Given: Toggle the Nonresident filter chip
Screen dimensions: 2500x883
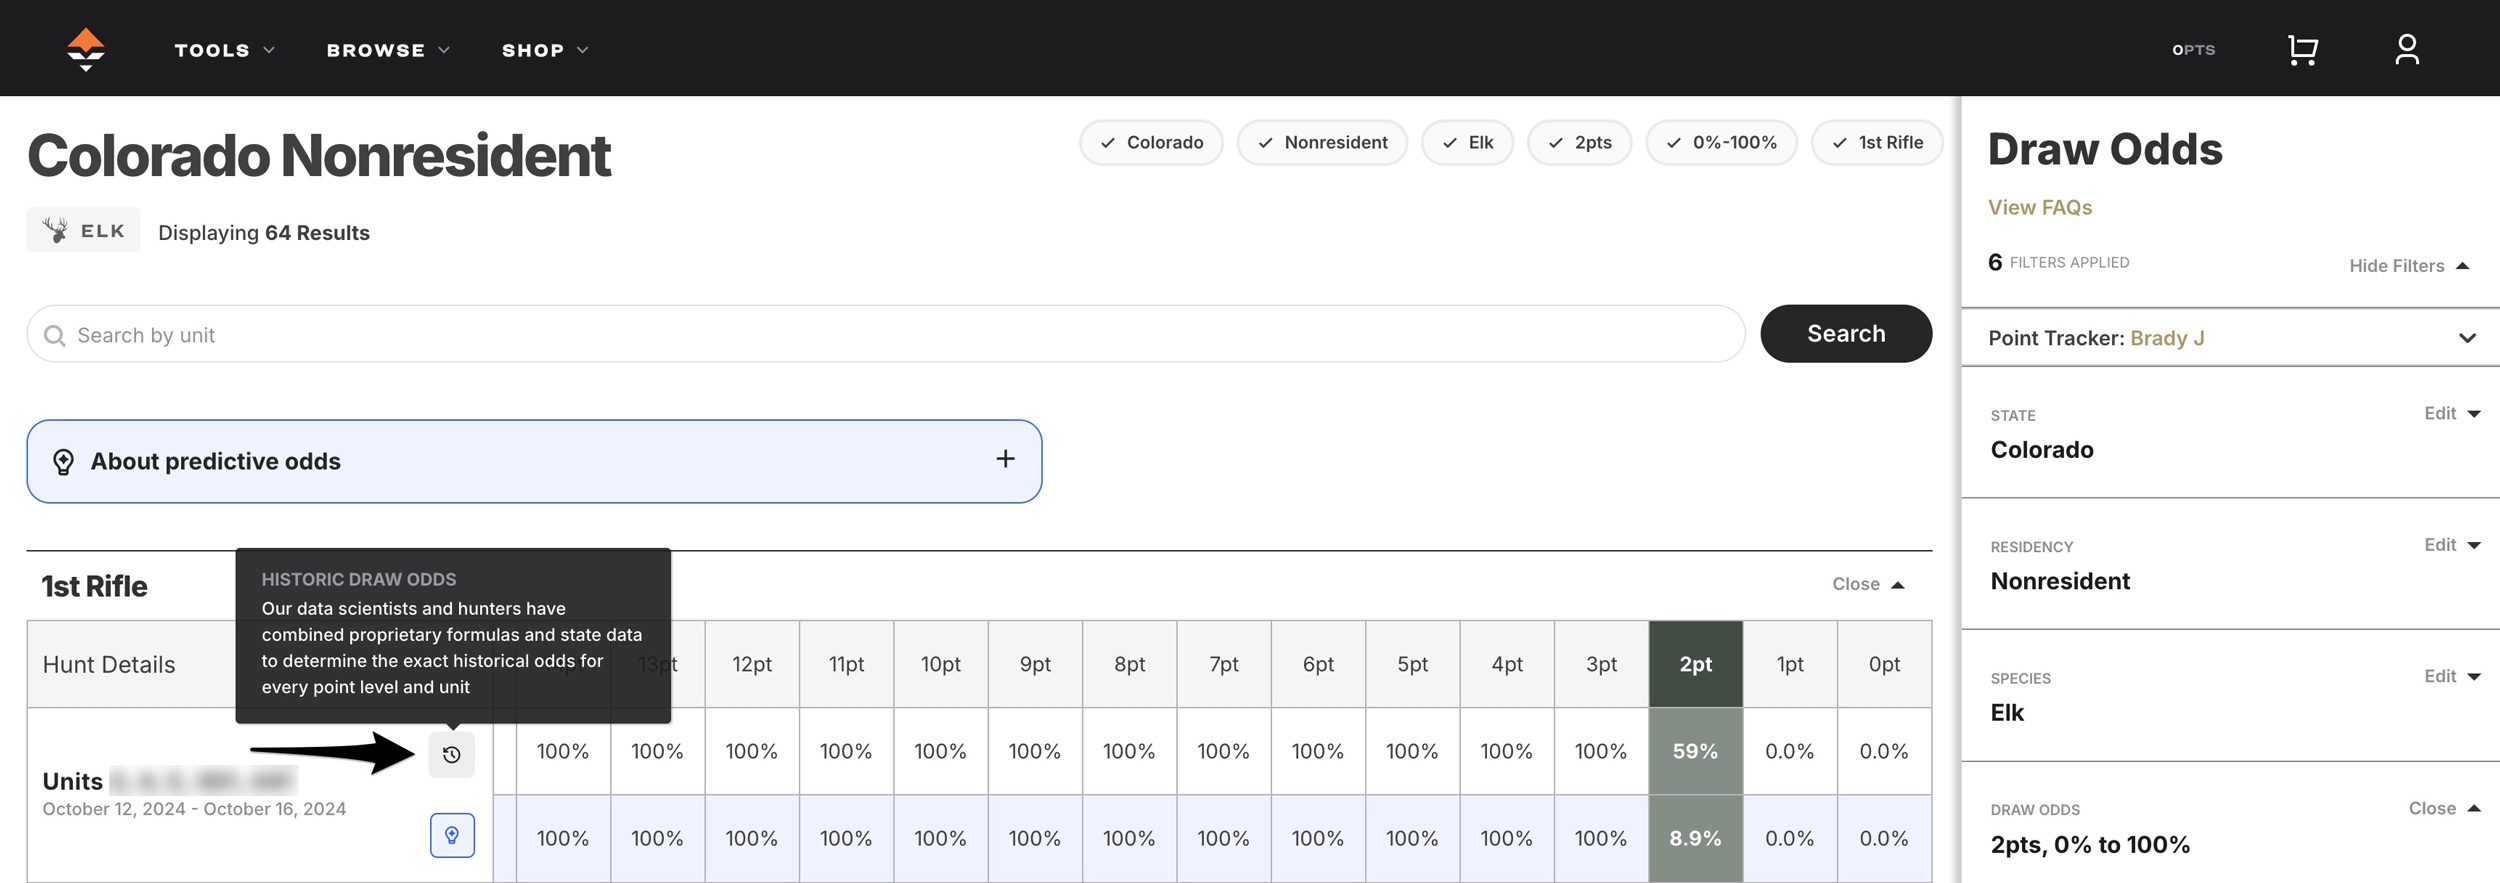Looking at the screenshot, I should click(1322, 143).
